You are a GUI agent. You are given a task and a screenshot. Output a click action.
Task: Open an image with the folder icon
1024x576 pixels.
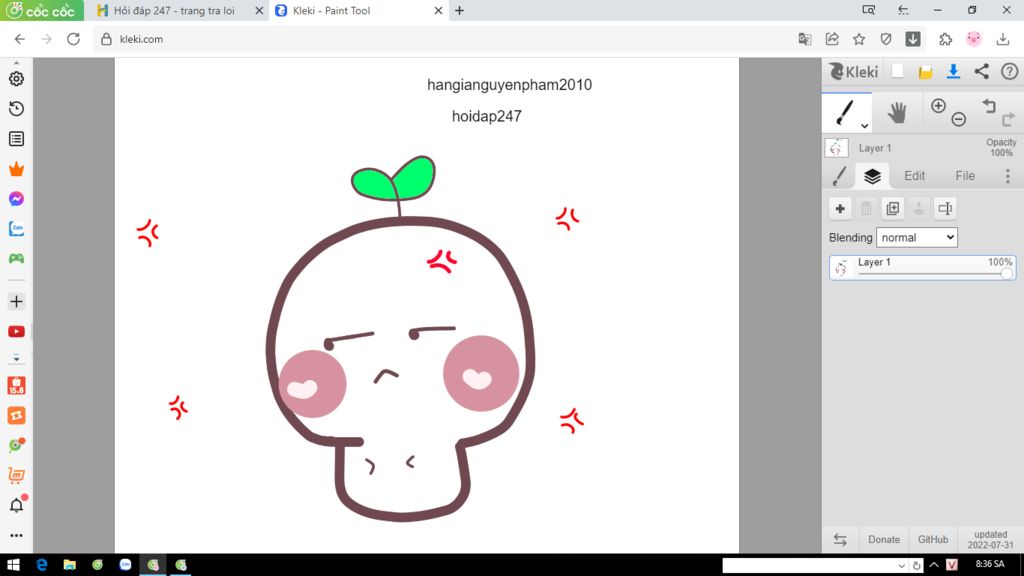coord(925,72)
